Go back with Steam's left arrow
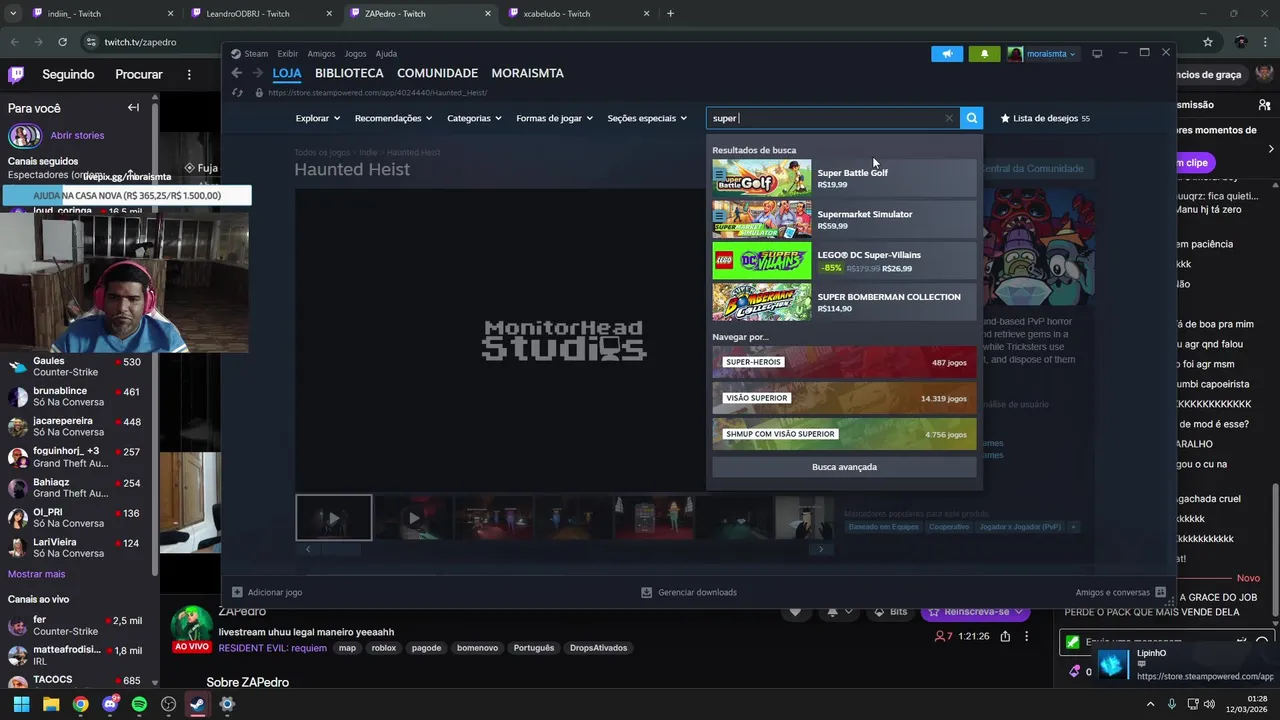 tap(237, 73)
